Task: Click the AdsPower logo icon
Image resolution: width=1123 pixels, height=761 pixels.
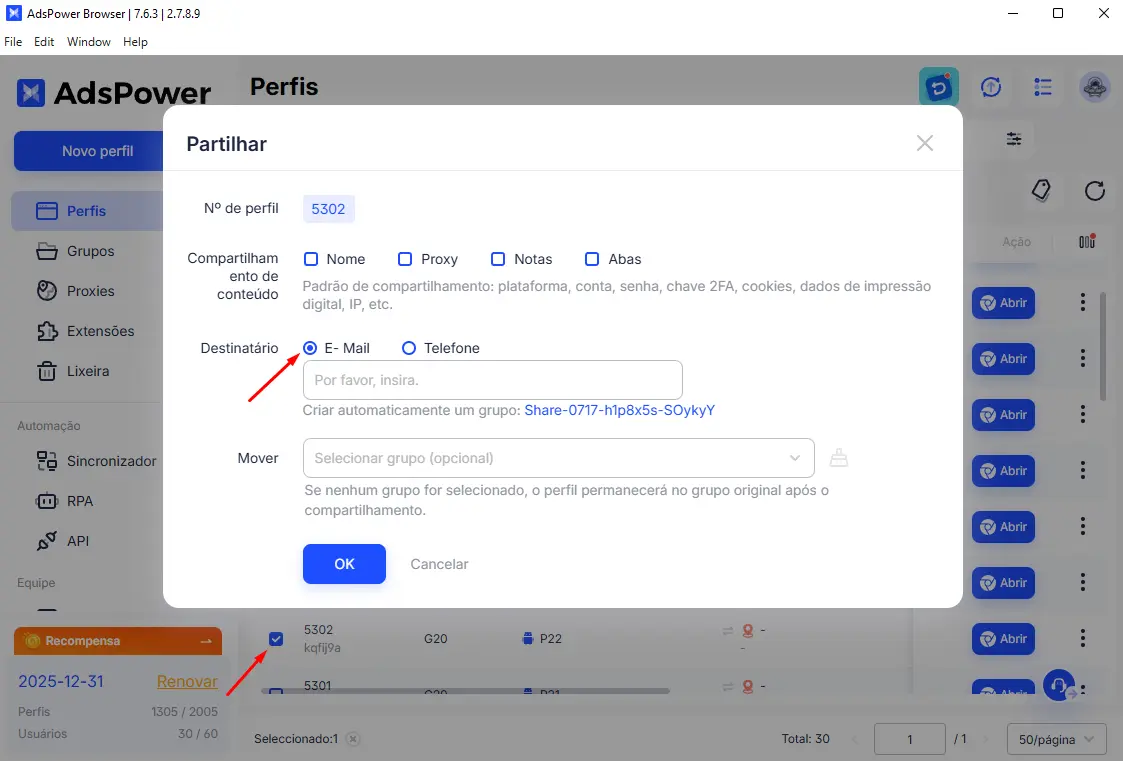Action: pyautogui.click(x=31, y=93)
